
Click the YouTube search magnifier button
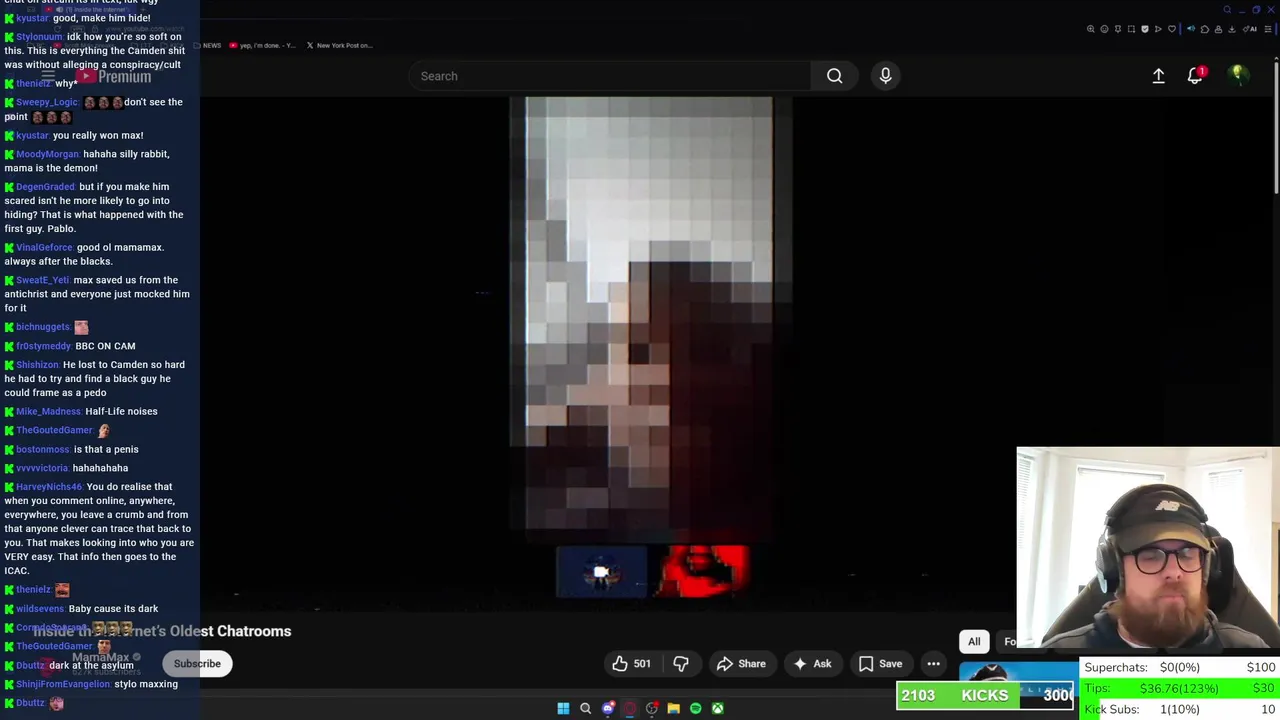(834, 76)
